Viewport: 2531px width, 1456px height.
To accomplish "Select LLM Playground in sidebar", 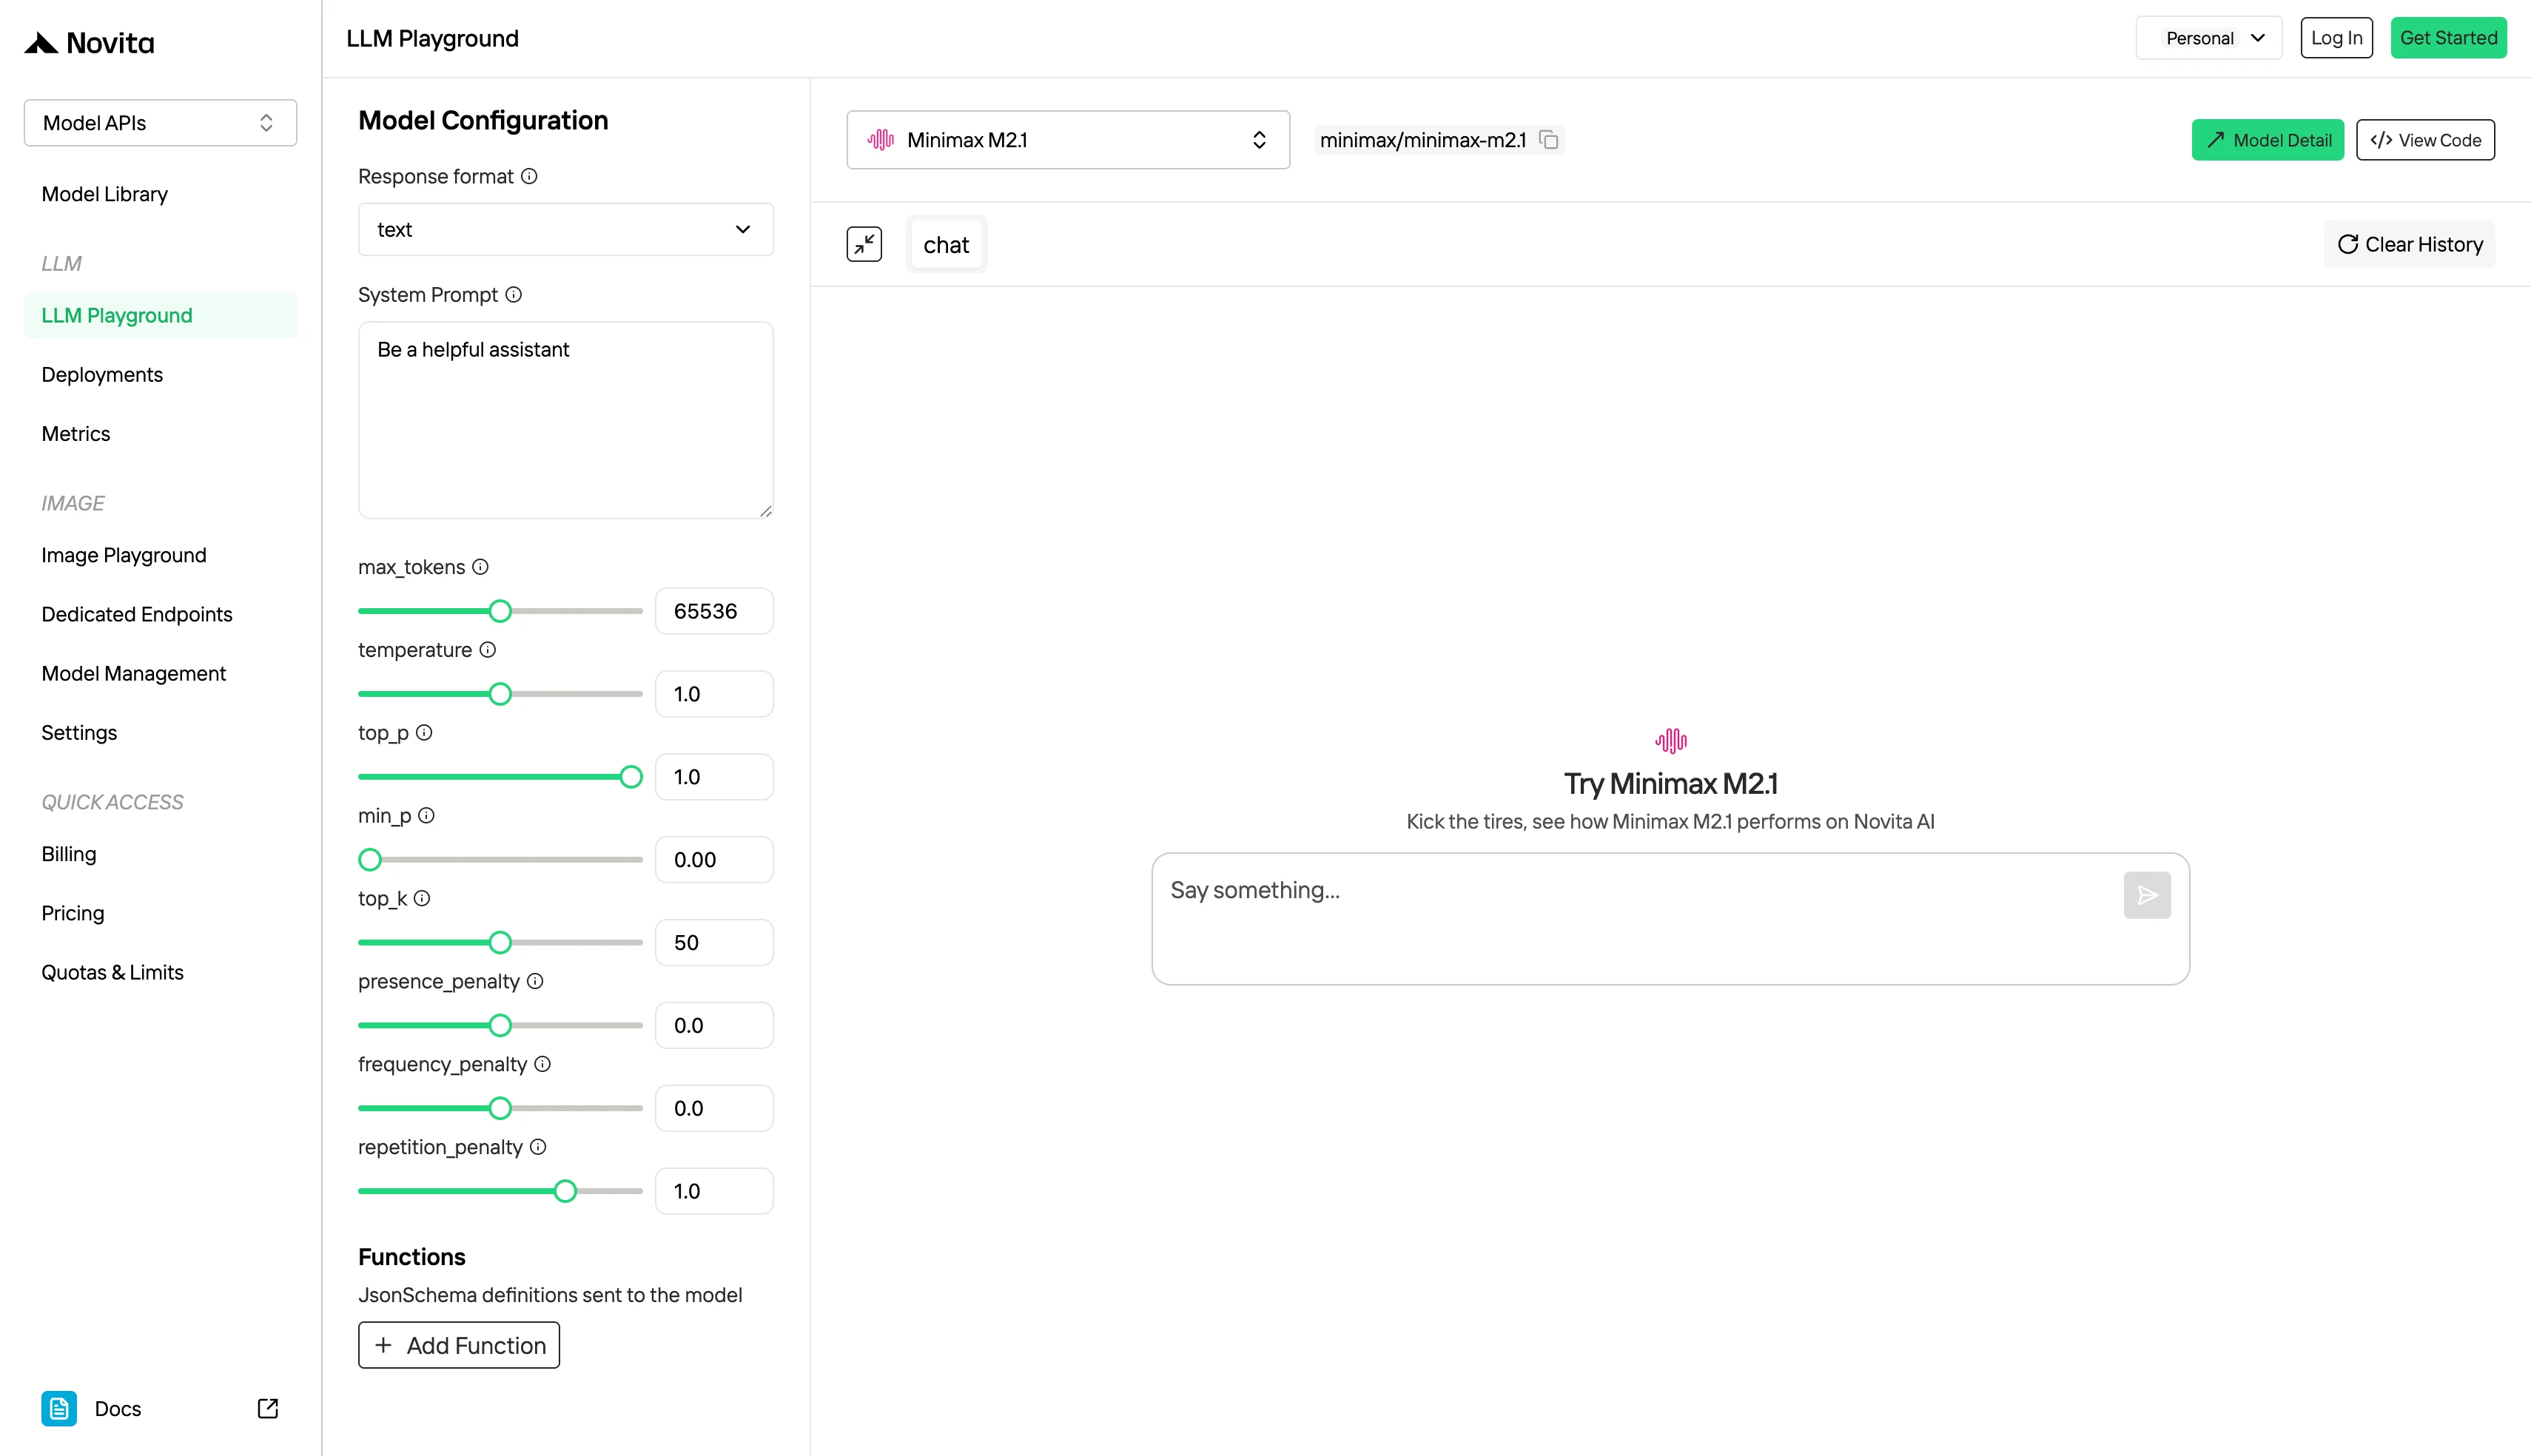I will 160,315.
